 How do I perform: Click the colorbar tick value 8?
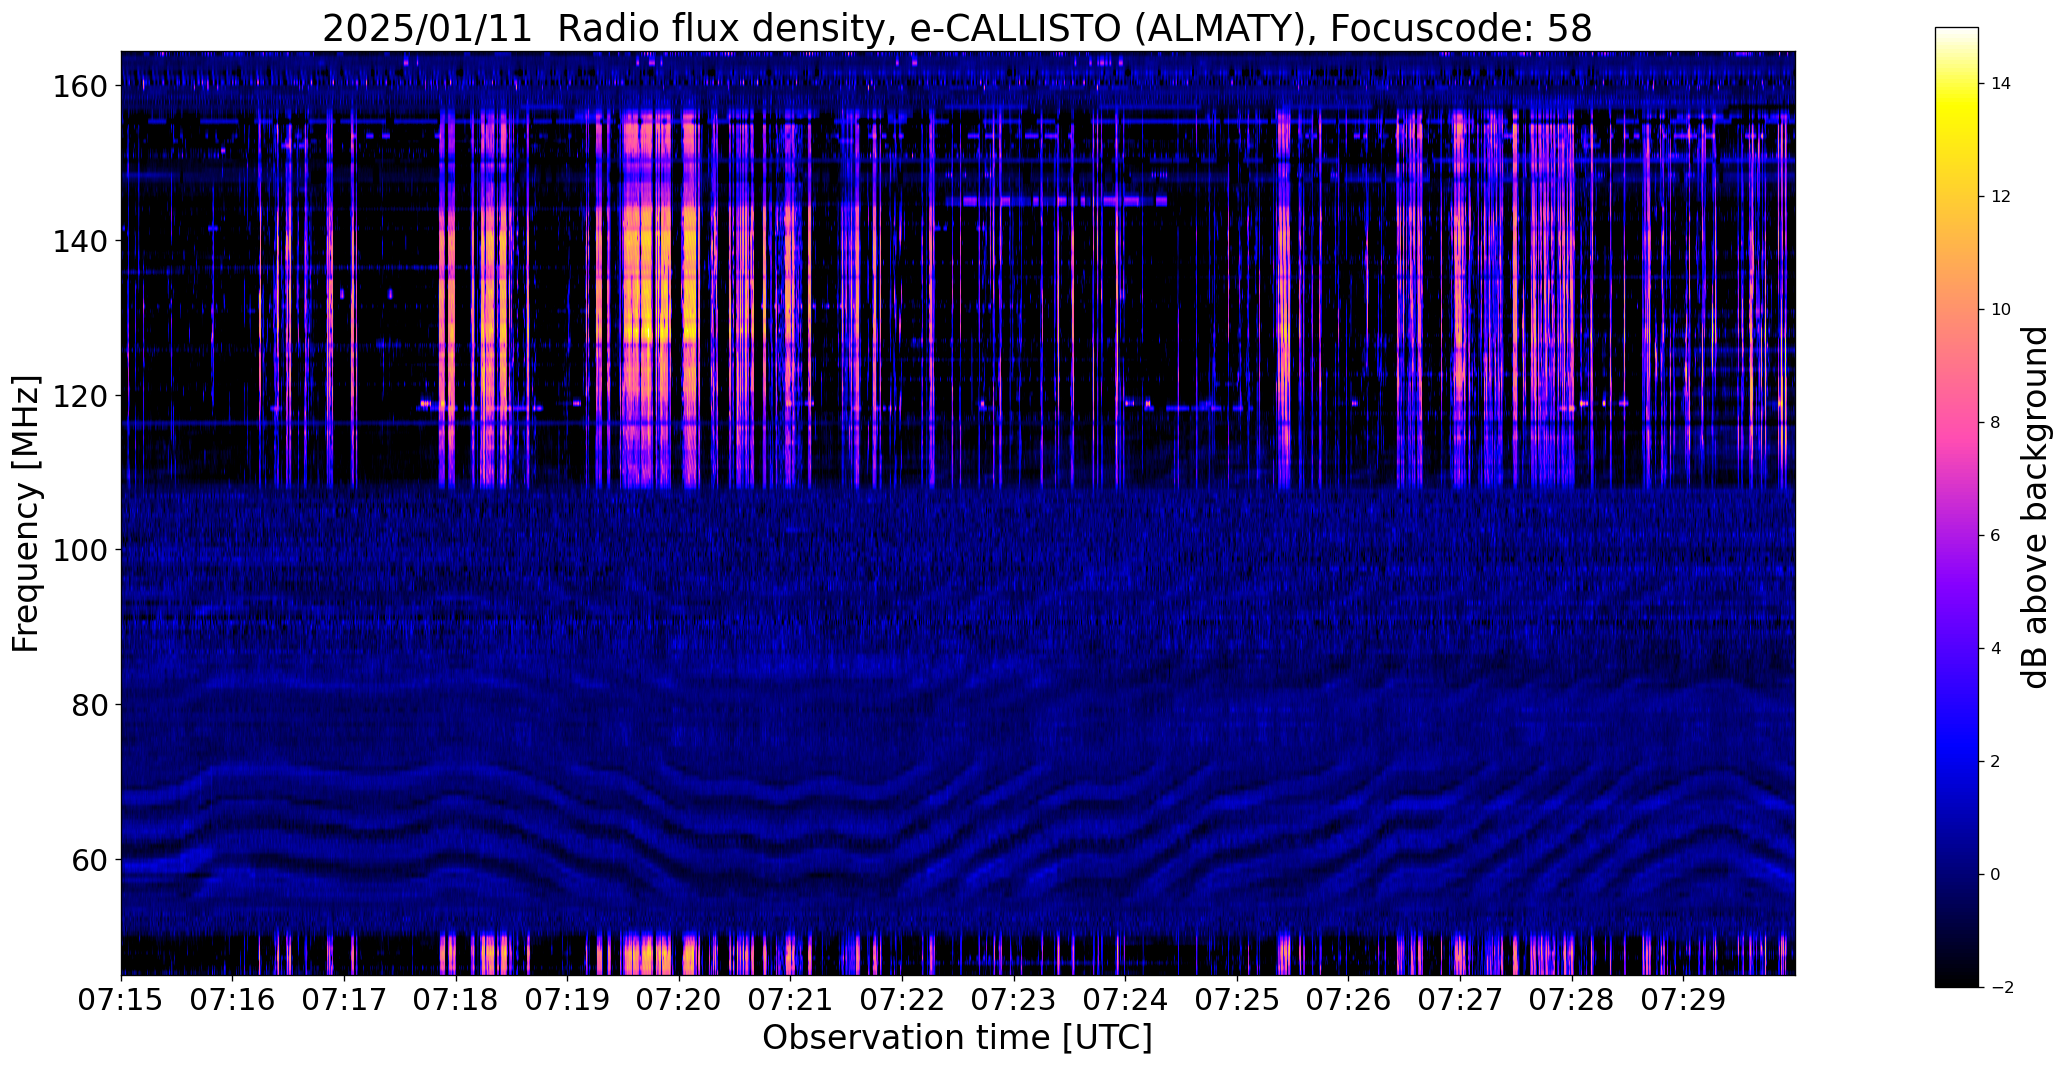pos(1996,423)
